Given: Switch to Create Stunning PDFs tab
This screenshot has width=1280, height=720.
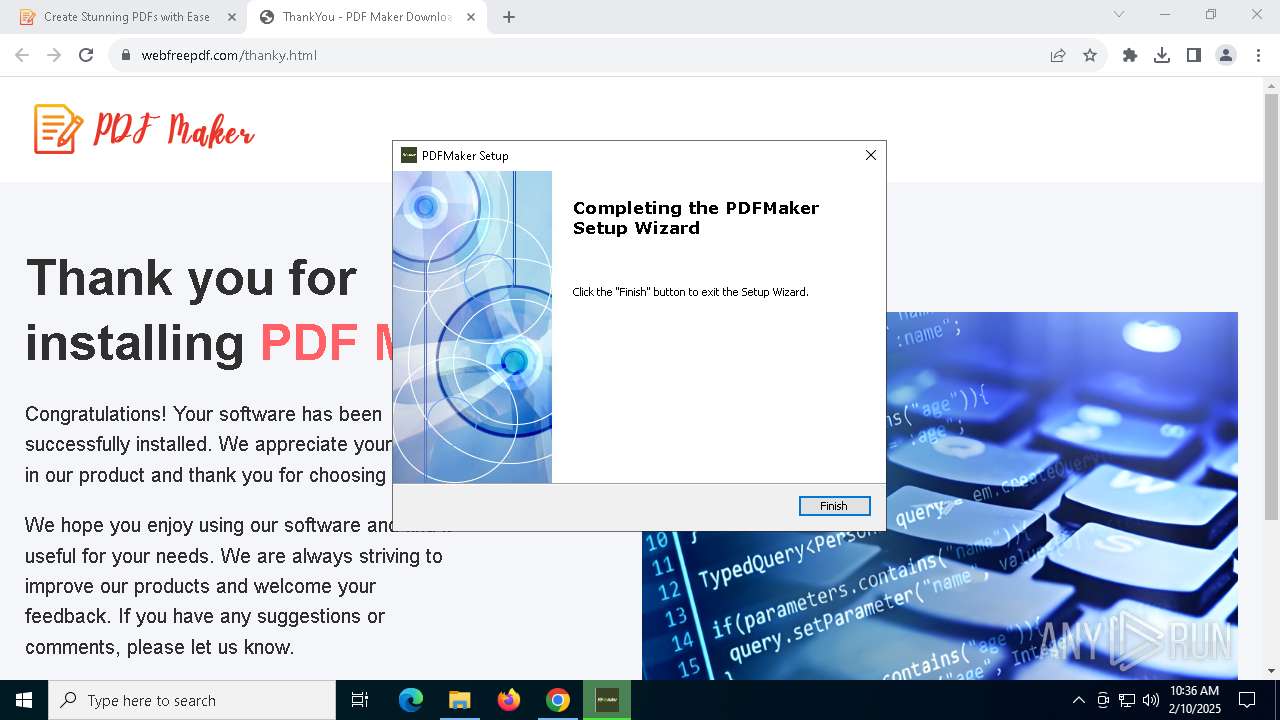Looking at the screenshot, I should point(126,17).
